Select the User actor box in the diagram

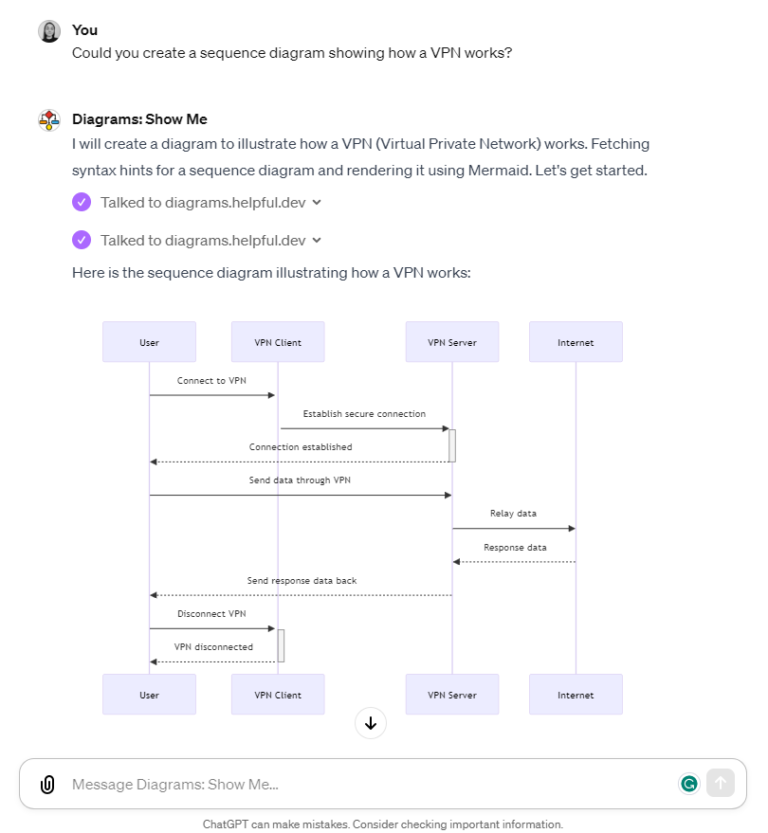[149, 341]
